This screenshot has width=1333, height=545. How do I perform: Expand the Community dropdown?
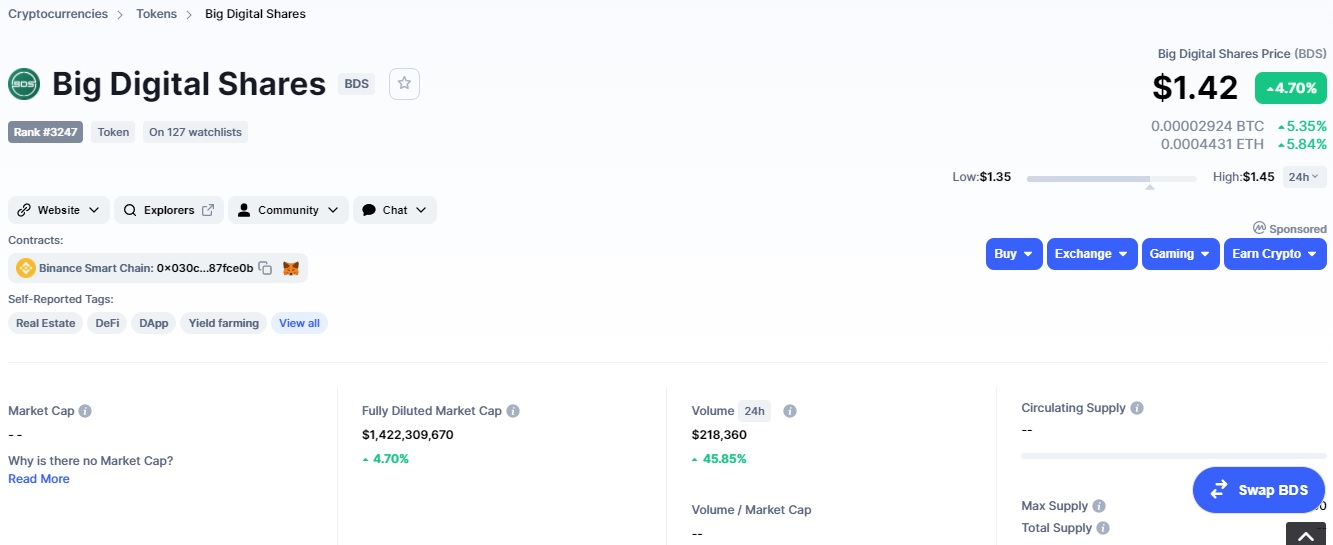[x=288, y=210]
